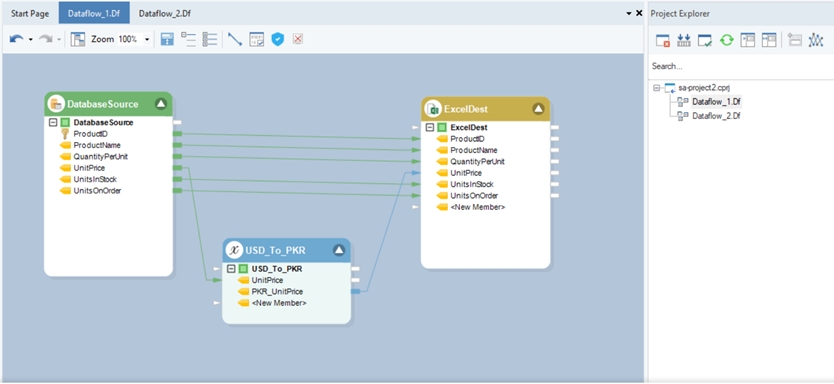Click the blue down-arrows import icon
The image size is (834, 384).
[684, 40]
